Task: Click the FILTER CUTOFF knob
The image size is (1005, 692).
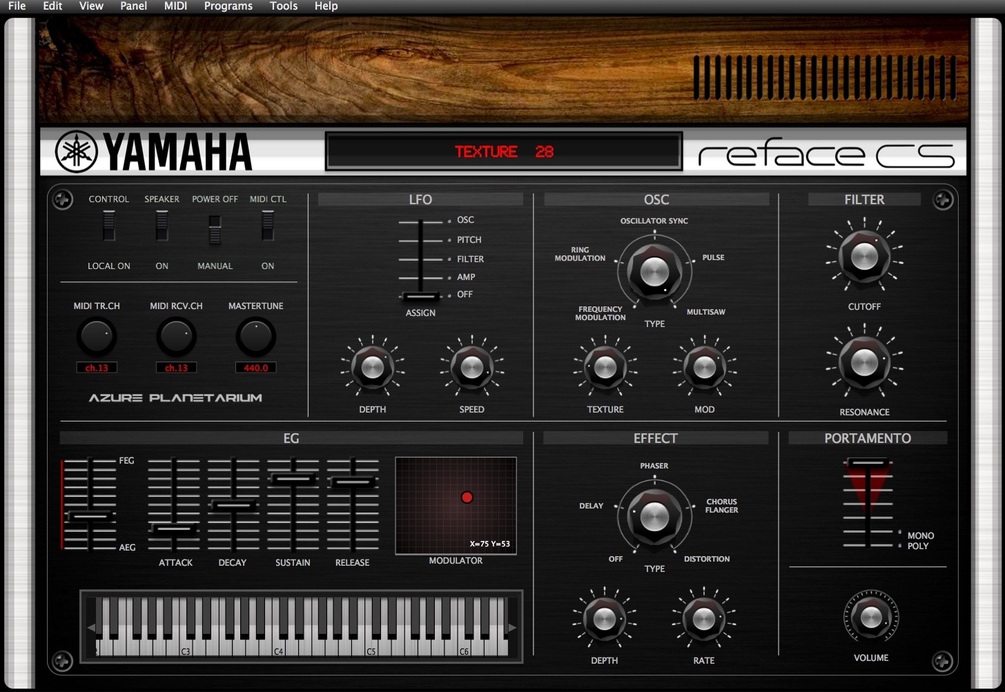Action: 864,256
